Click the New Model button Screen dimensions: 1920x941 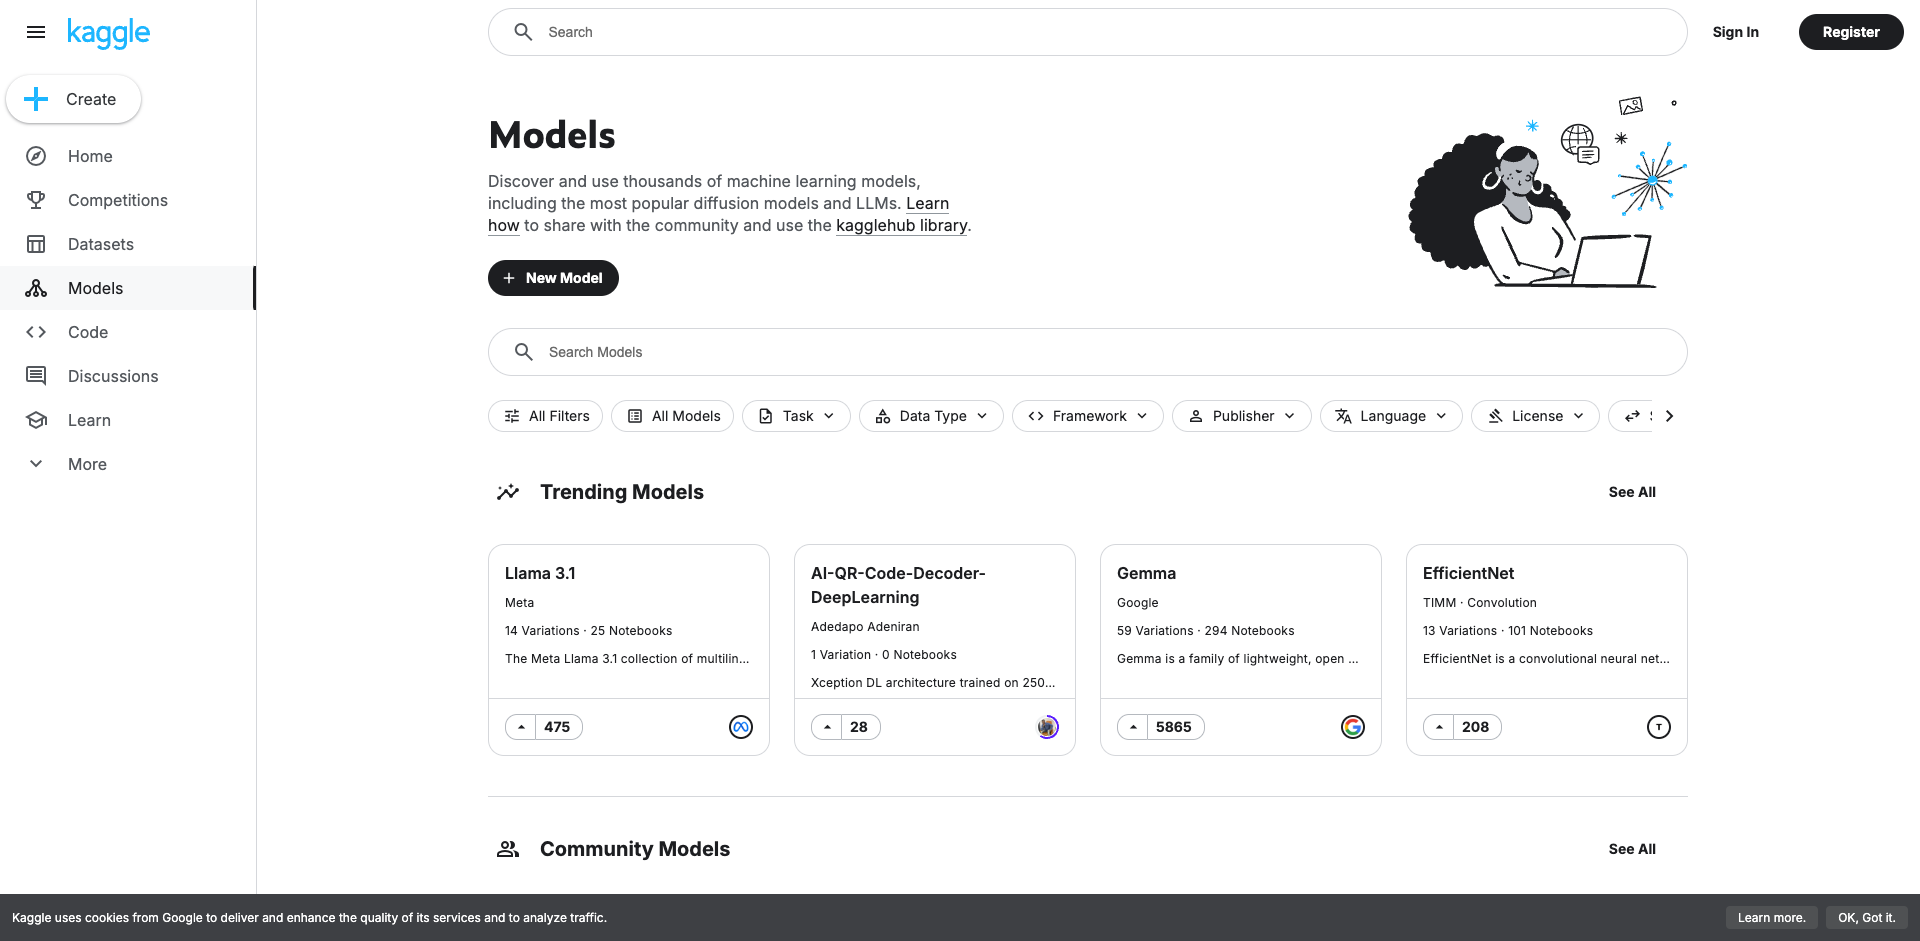(553, 278)
